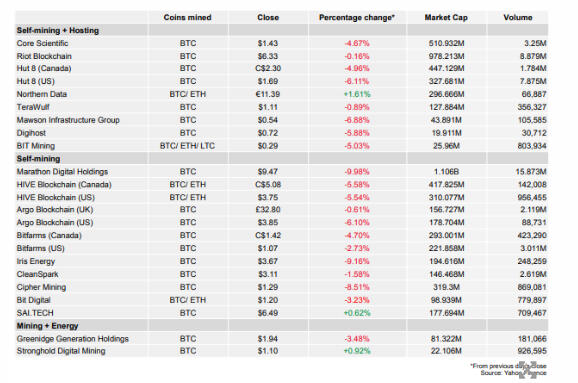Image resolution: width=578 pixels, height=383 pixels.
Task: Select Stronghold Digital Mining row name
Action: click(x=61, y=351)
